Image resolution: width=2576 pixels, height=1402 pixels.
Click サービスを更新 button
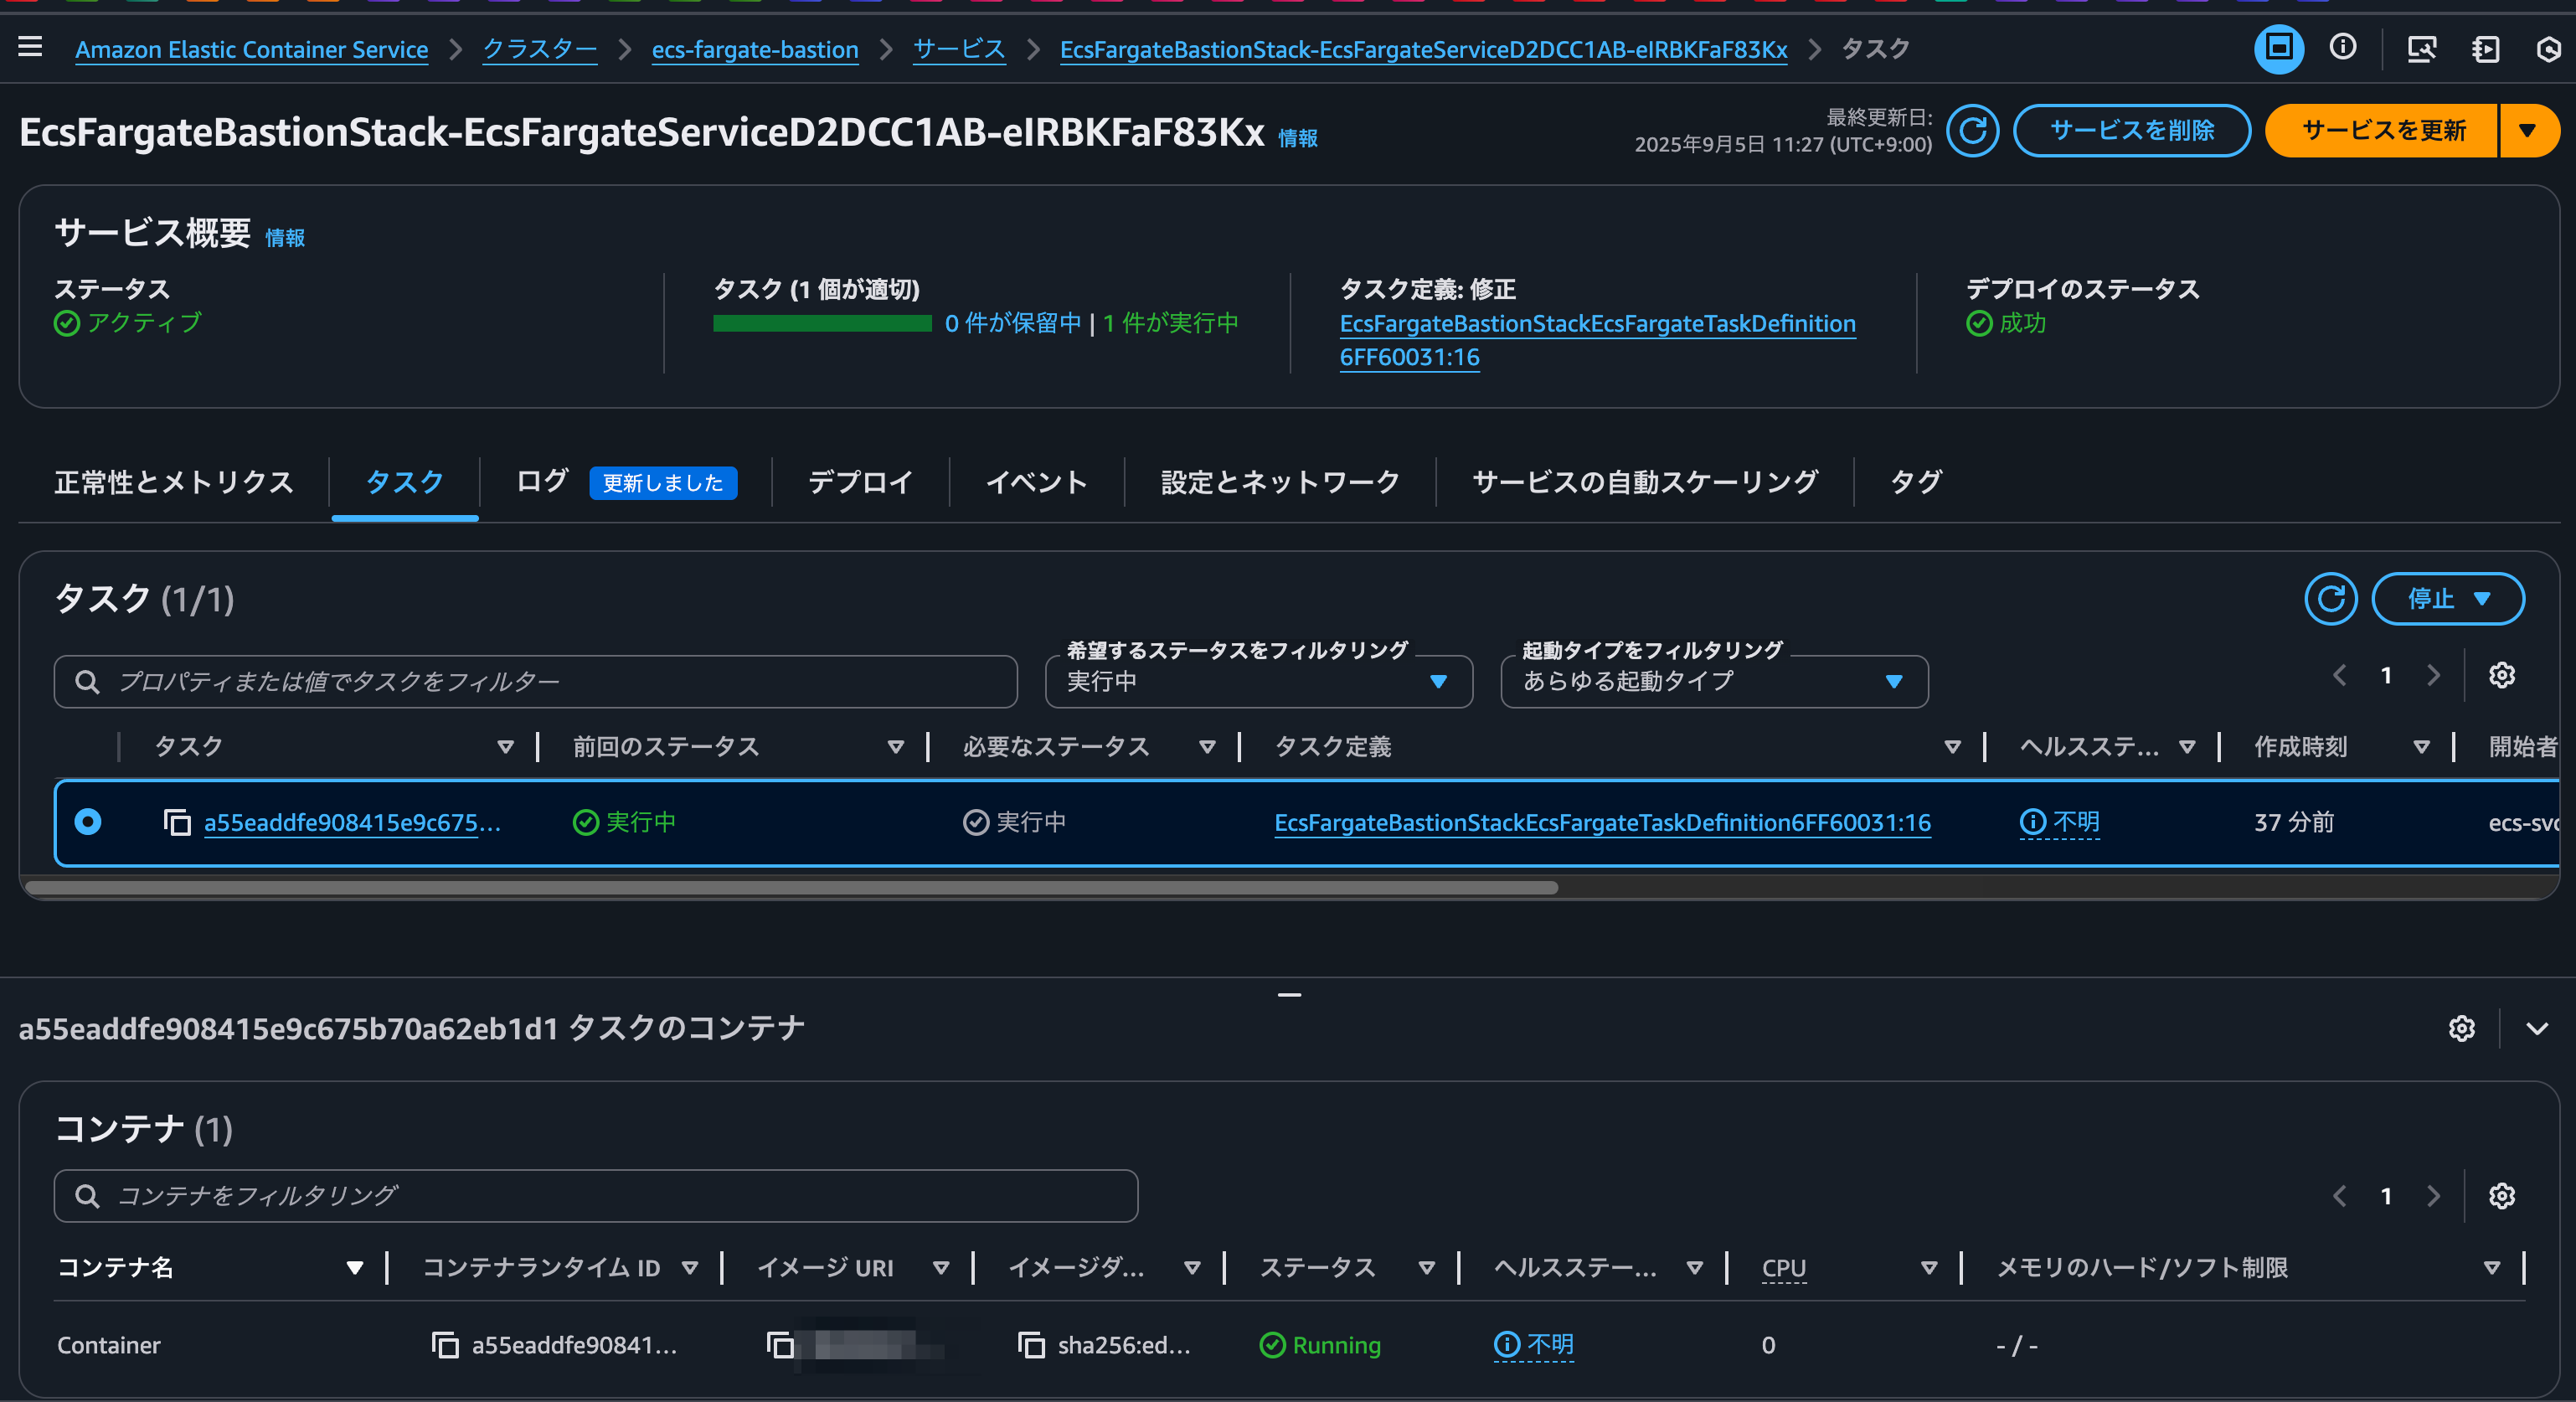pos(2383,130)
